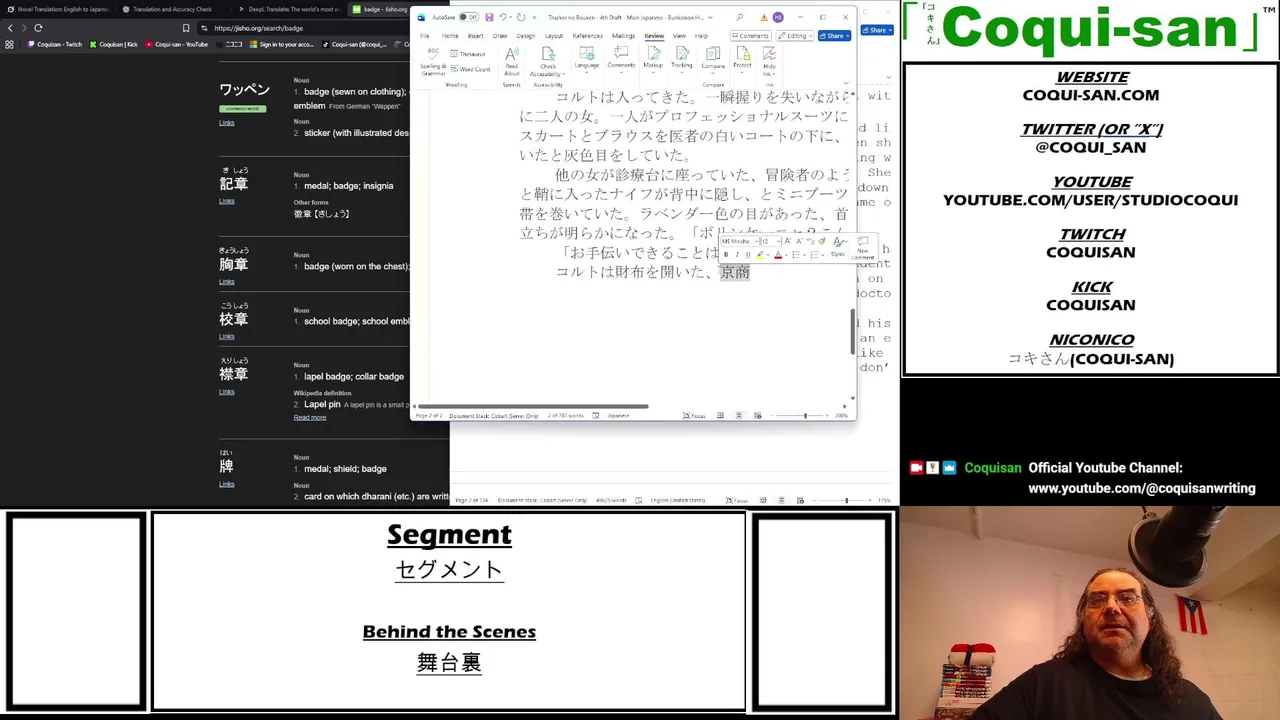Collapse the ribbon using the chevron
Screen dimensions: 1280x720
(847, 82)
